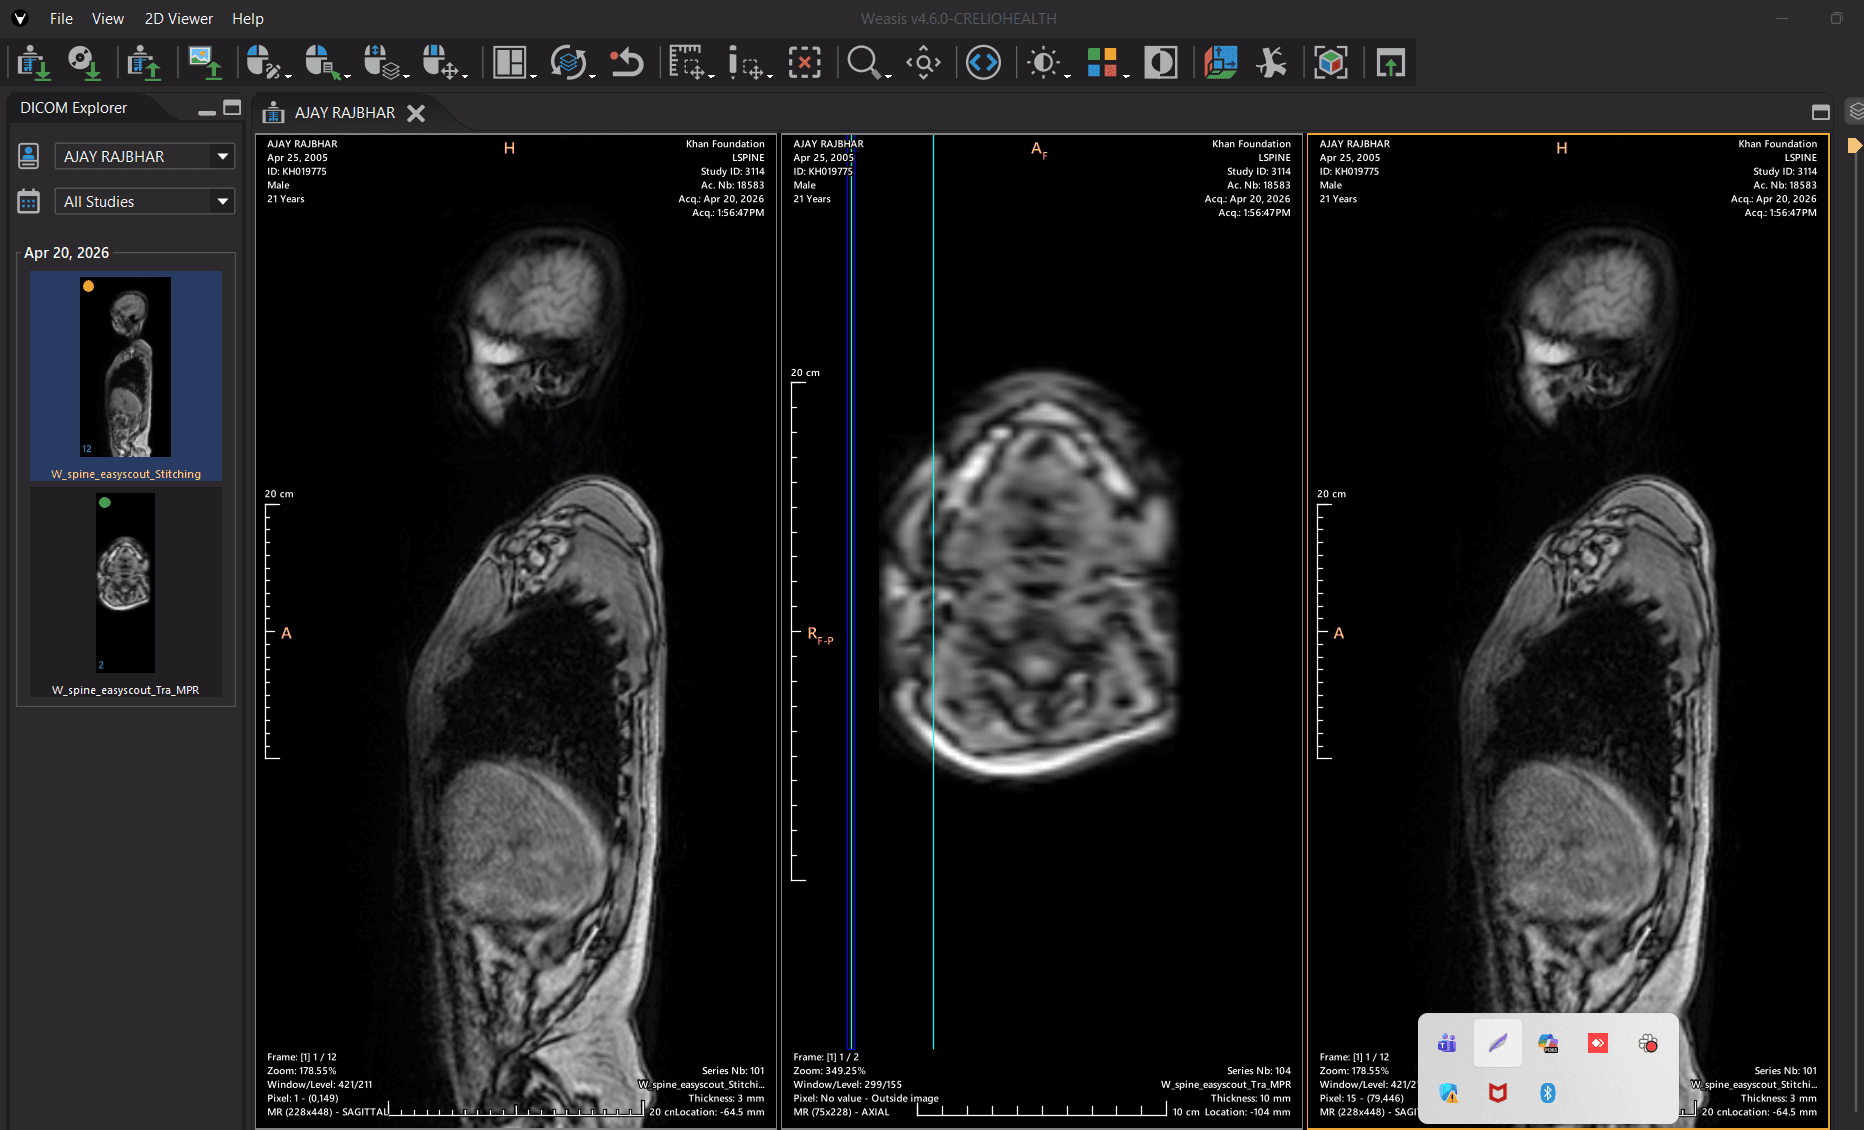Open the measurement tools dropdown
This screenshot has height=1130, width=1864.
[690, 63]
